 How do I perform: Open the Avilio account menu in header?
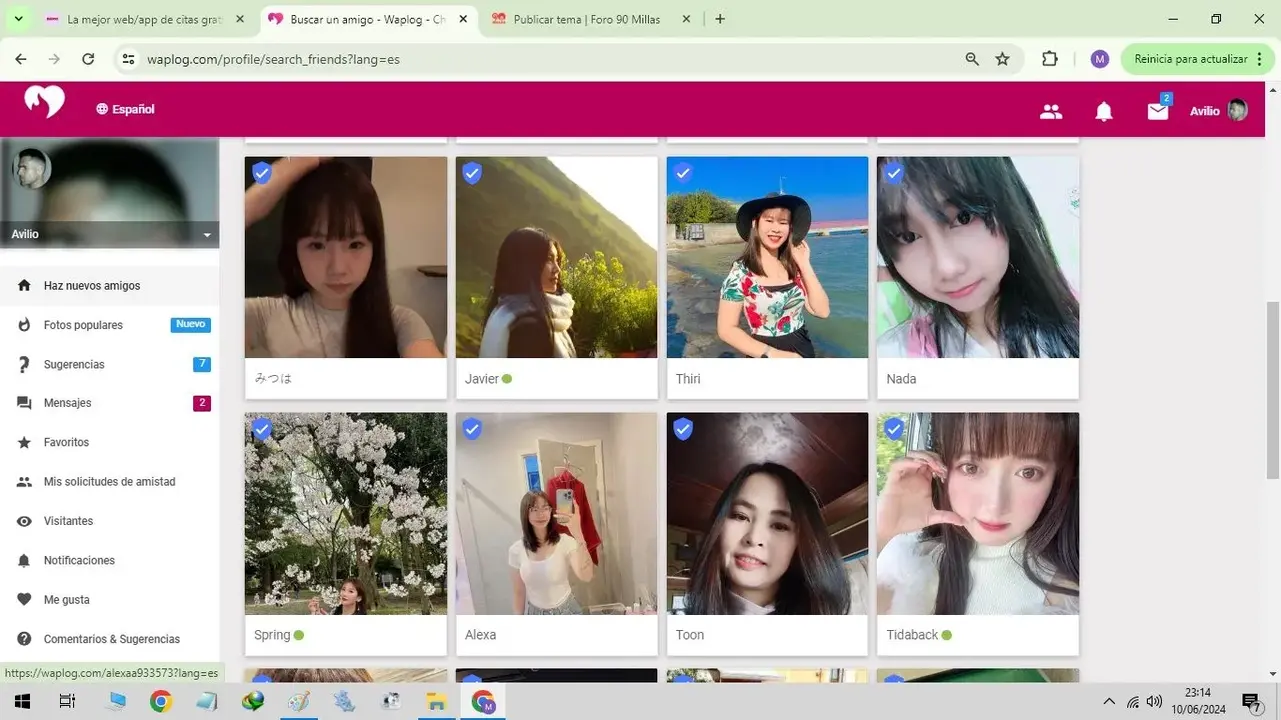coord(1218,111)
